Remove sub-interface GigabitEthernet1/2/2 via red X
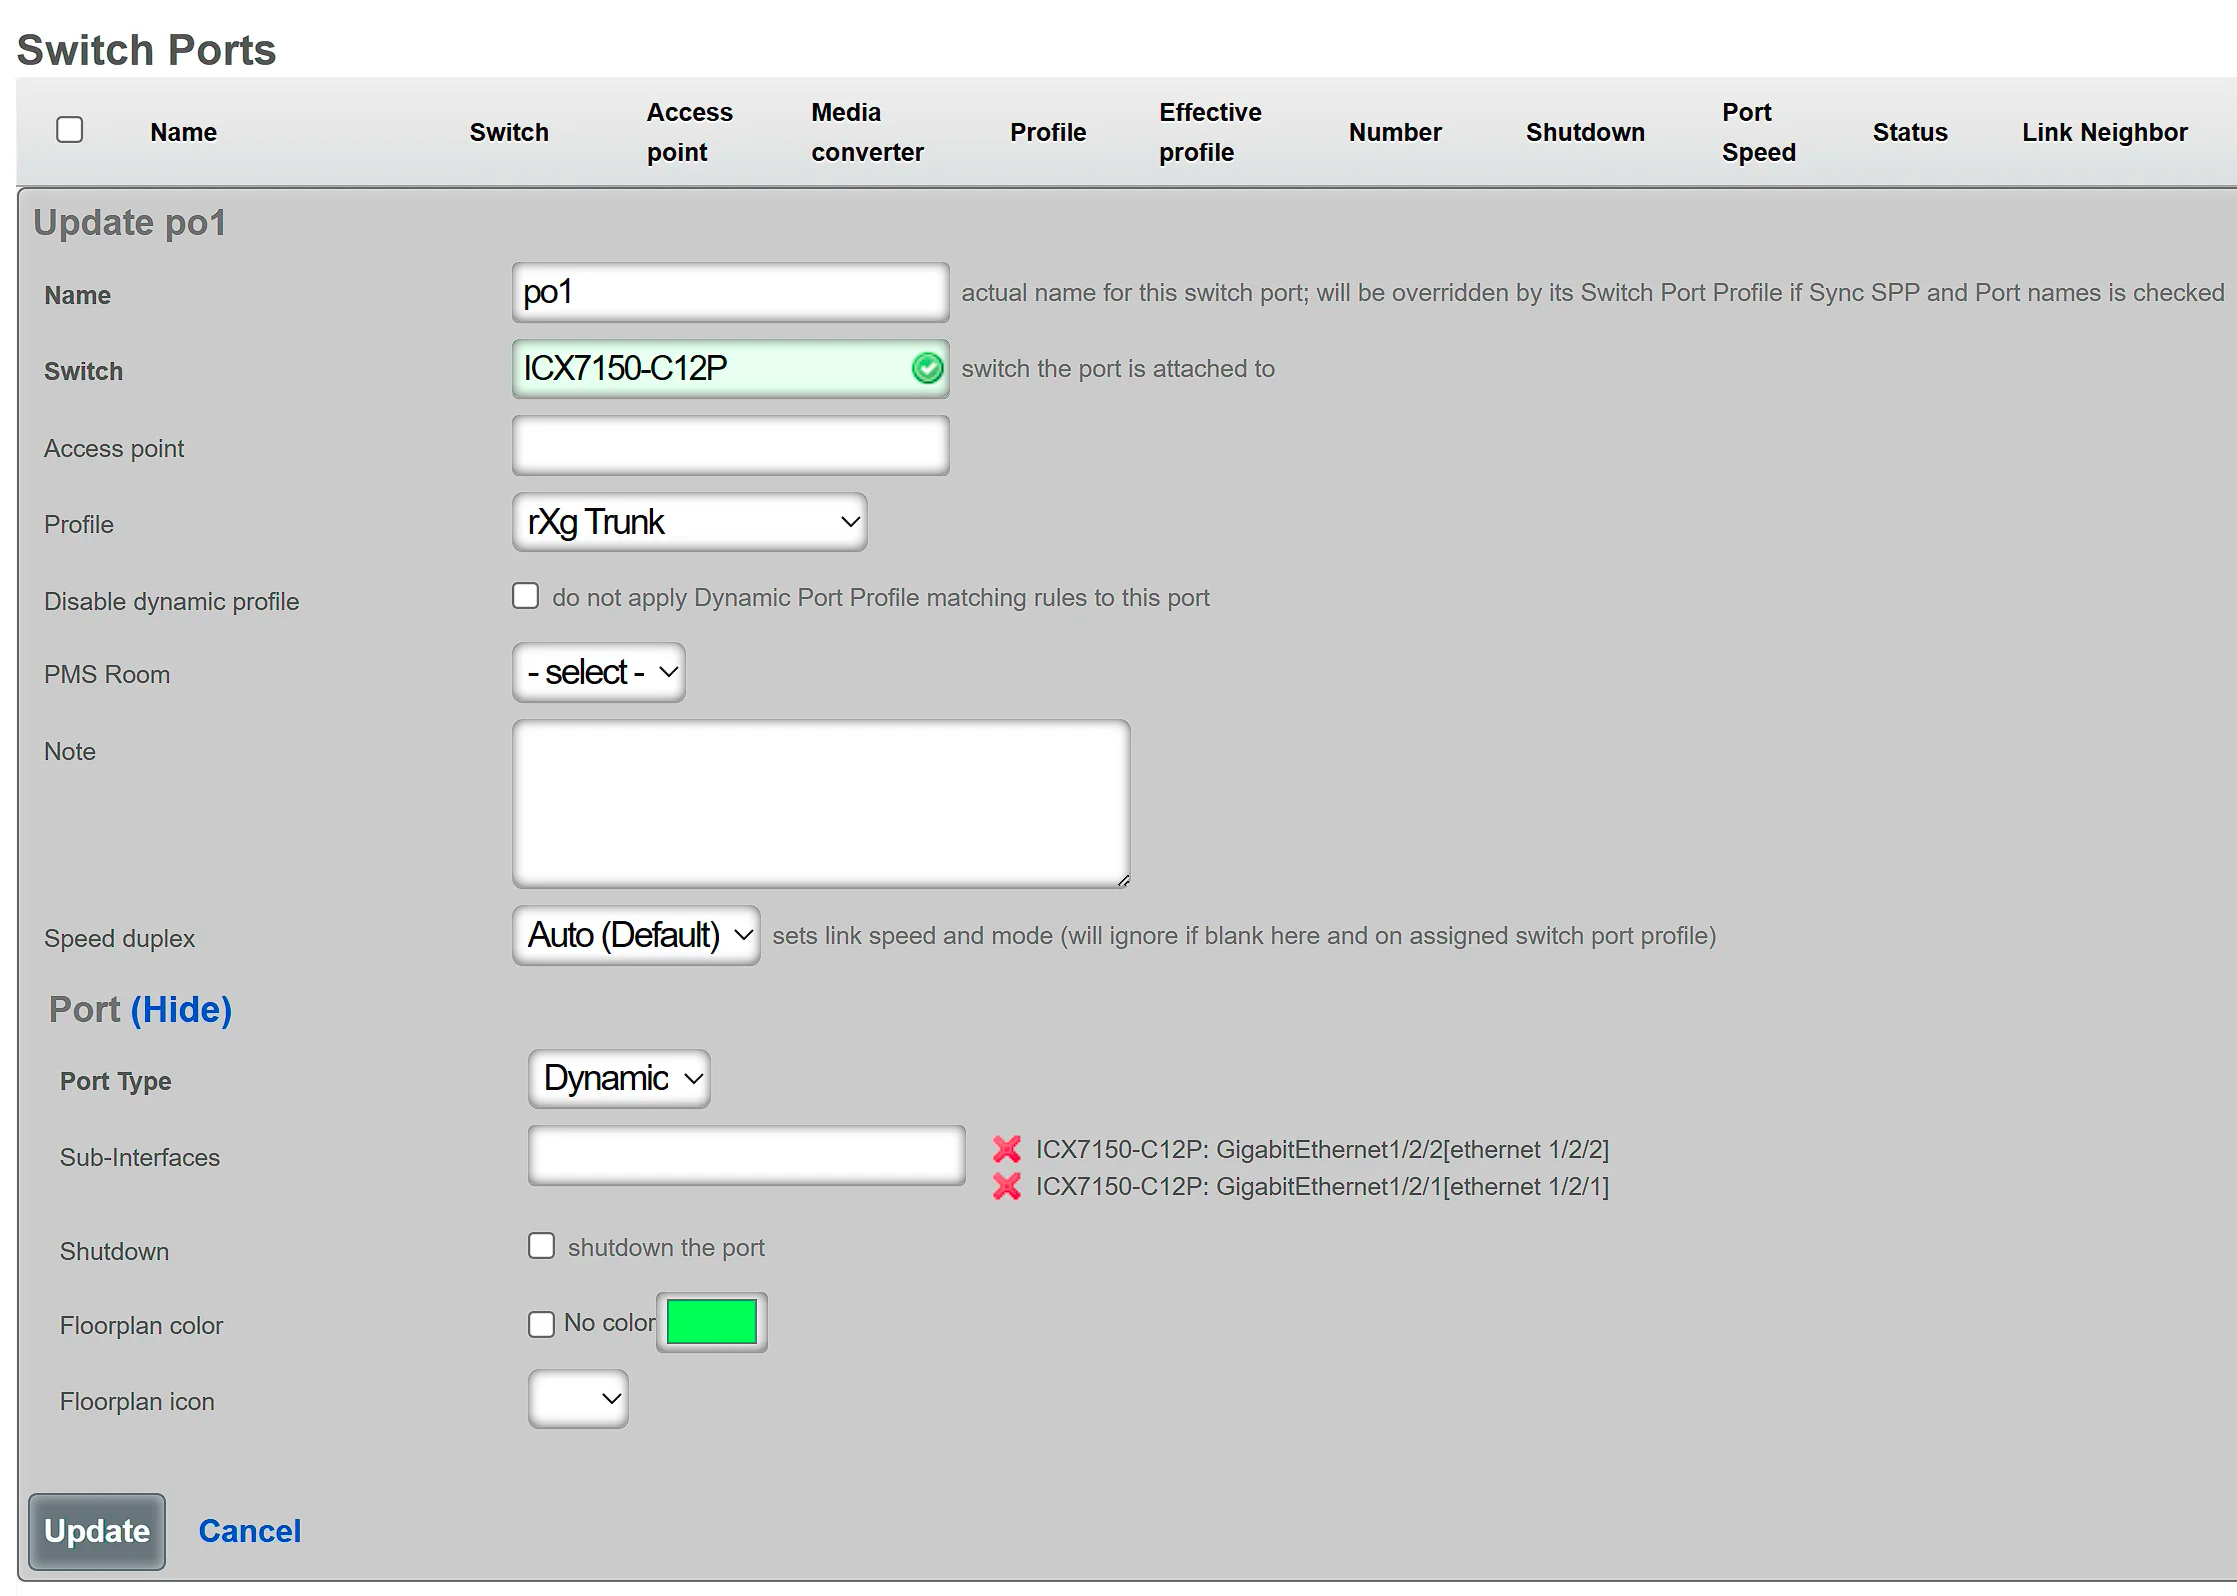 1006,1149
